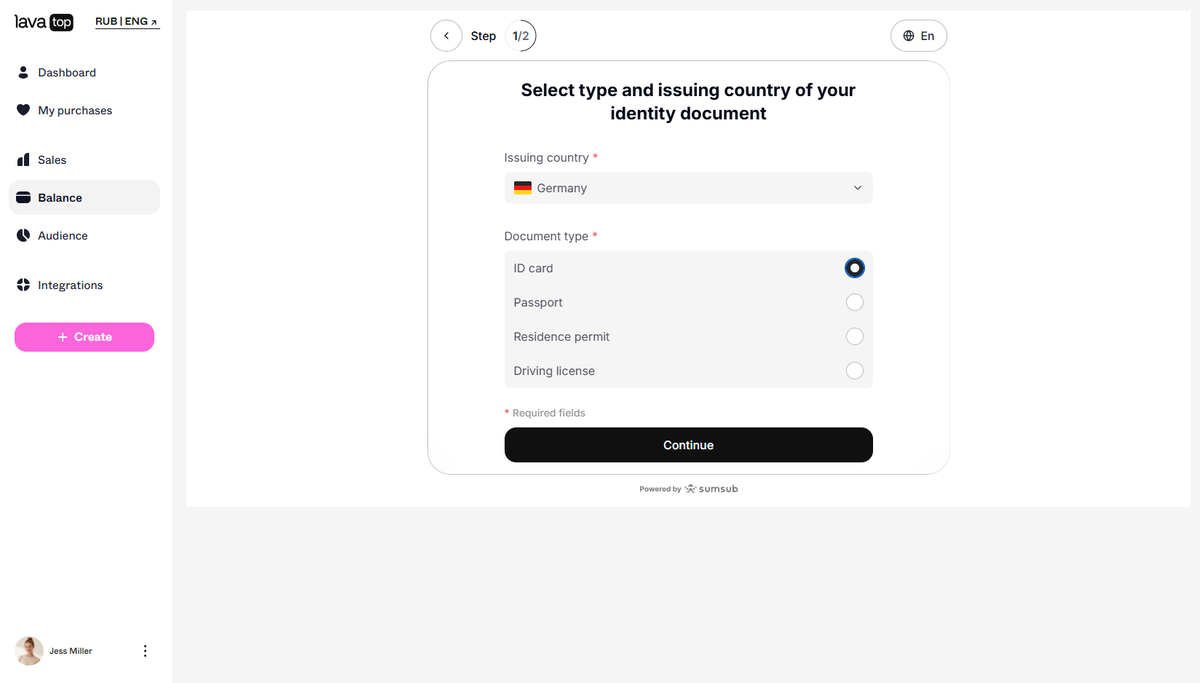This screenshot has height=683, width=1200.
Task: Select the Passport radio button
Action: pyautogui.click(x=854, y=302)
